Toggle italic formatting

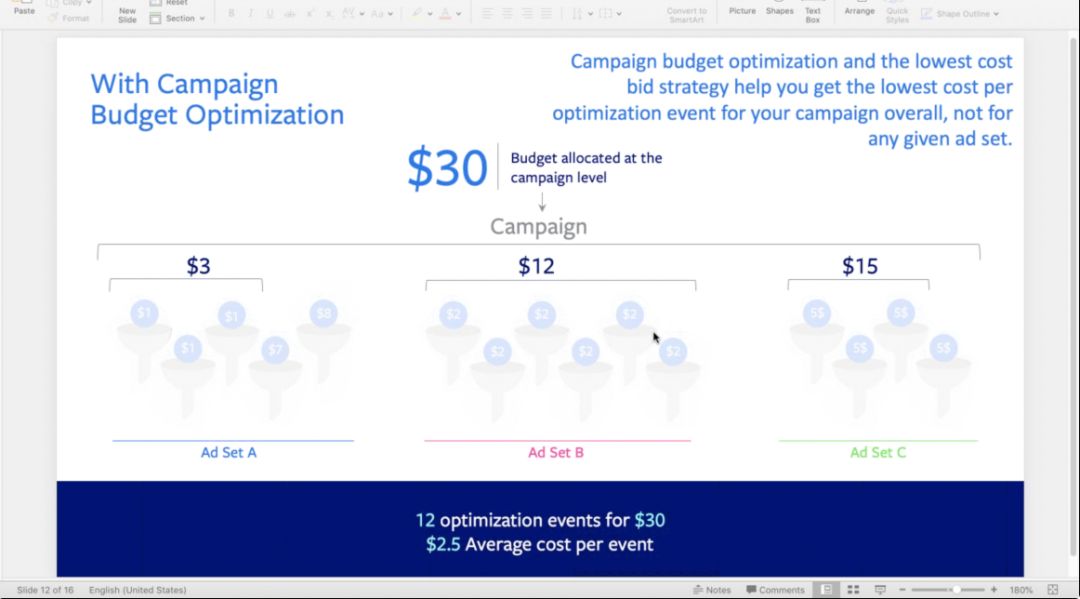click(251, 14)
